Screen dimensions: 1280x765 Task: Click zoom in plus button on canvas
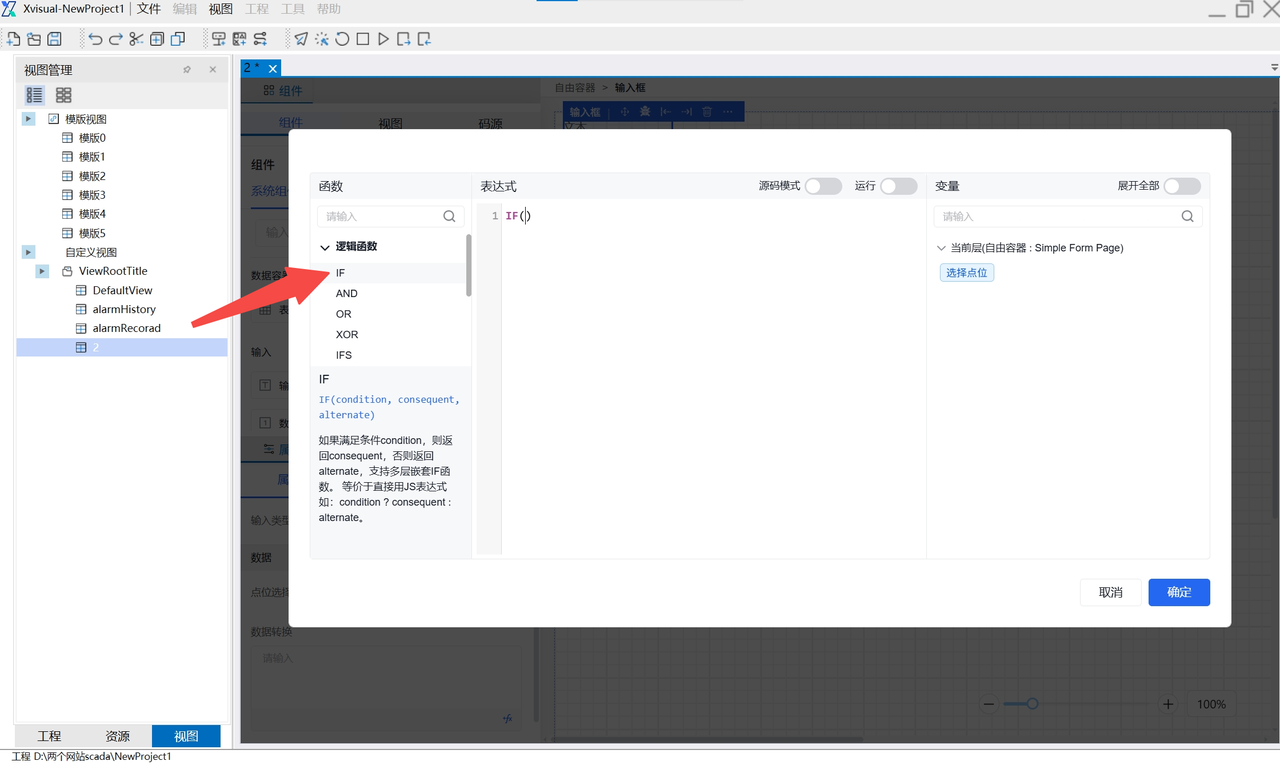click(1168, 704)
